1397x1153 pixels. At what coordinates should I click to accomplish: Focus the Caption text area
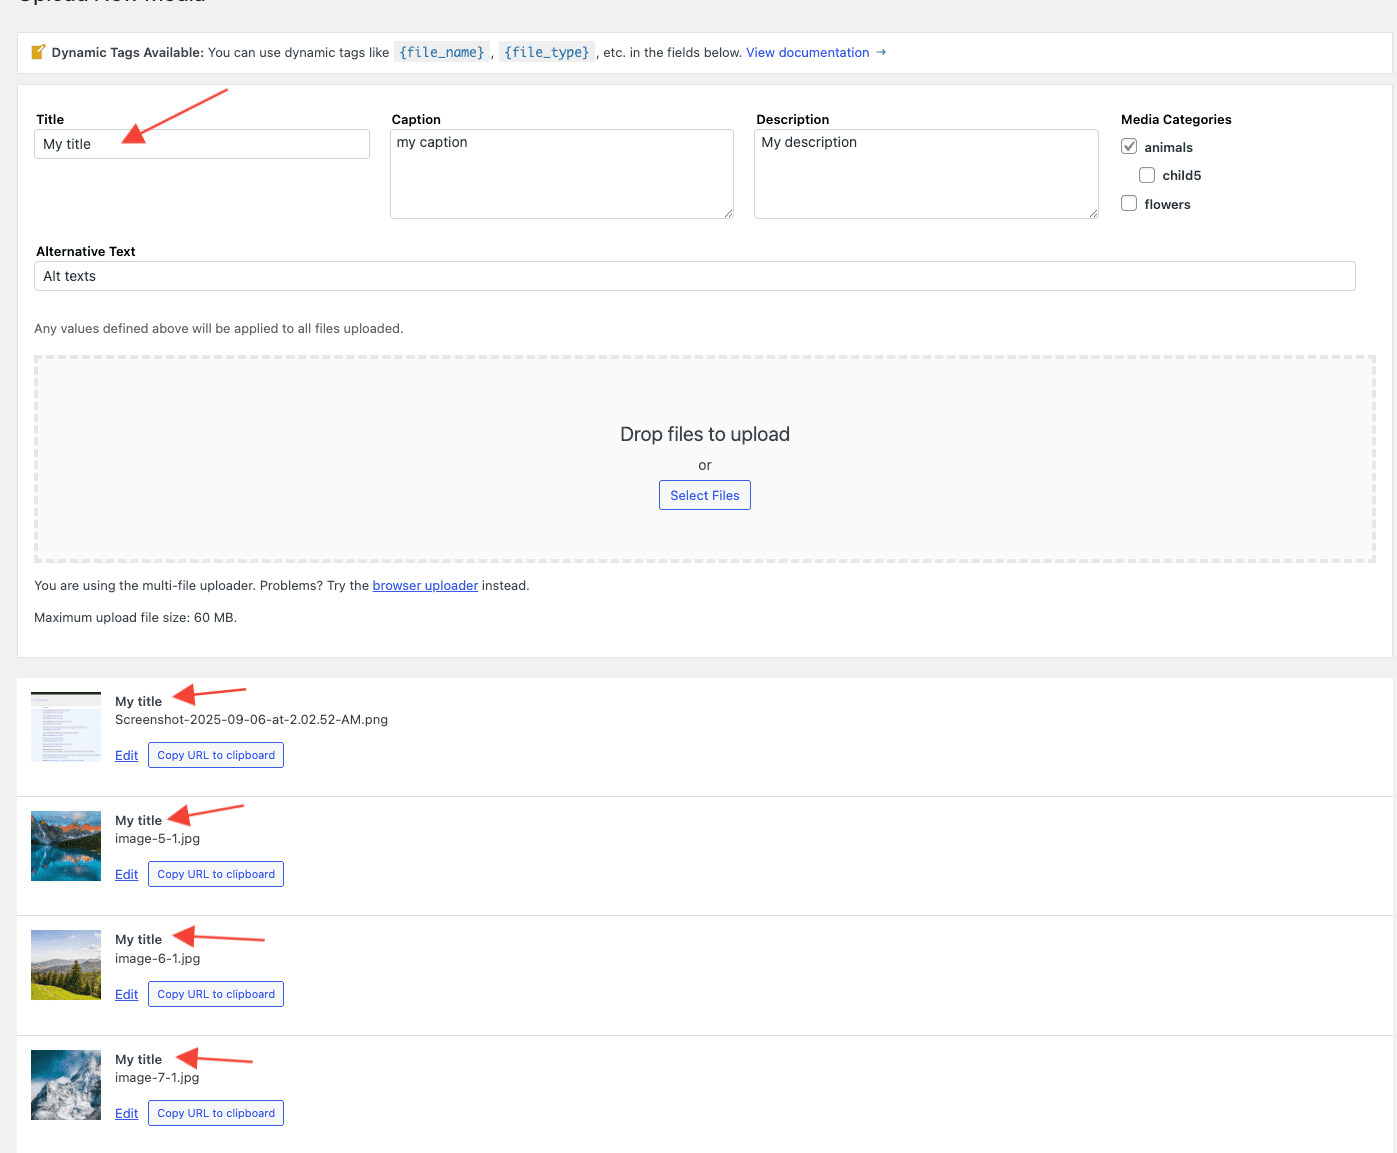(x=561, y=173)
